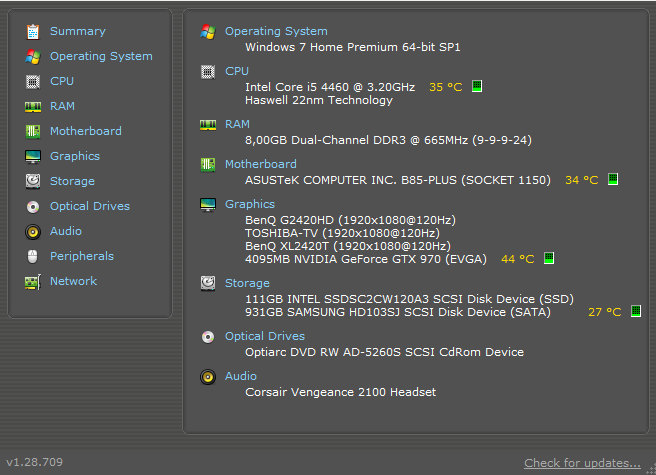This screenshot has width=656, height=475.
Task: Open the Operating System section in sidebar
Action: (101, 56)
